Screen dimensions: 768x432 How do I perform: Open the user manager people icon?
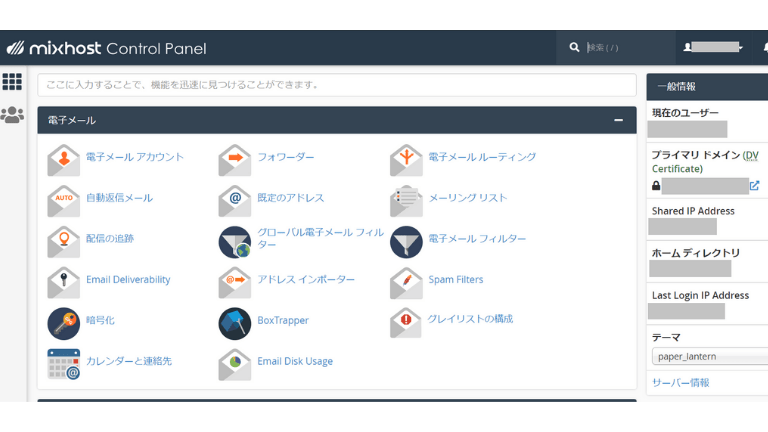(x=12, y=115)
